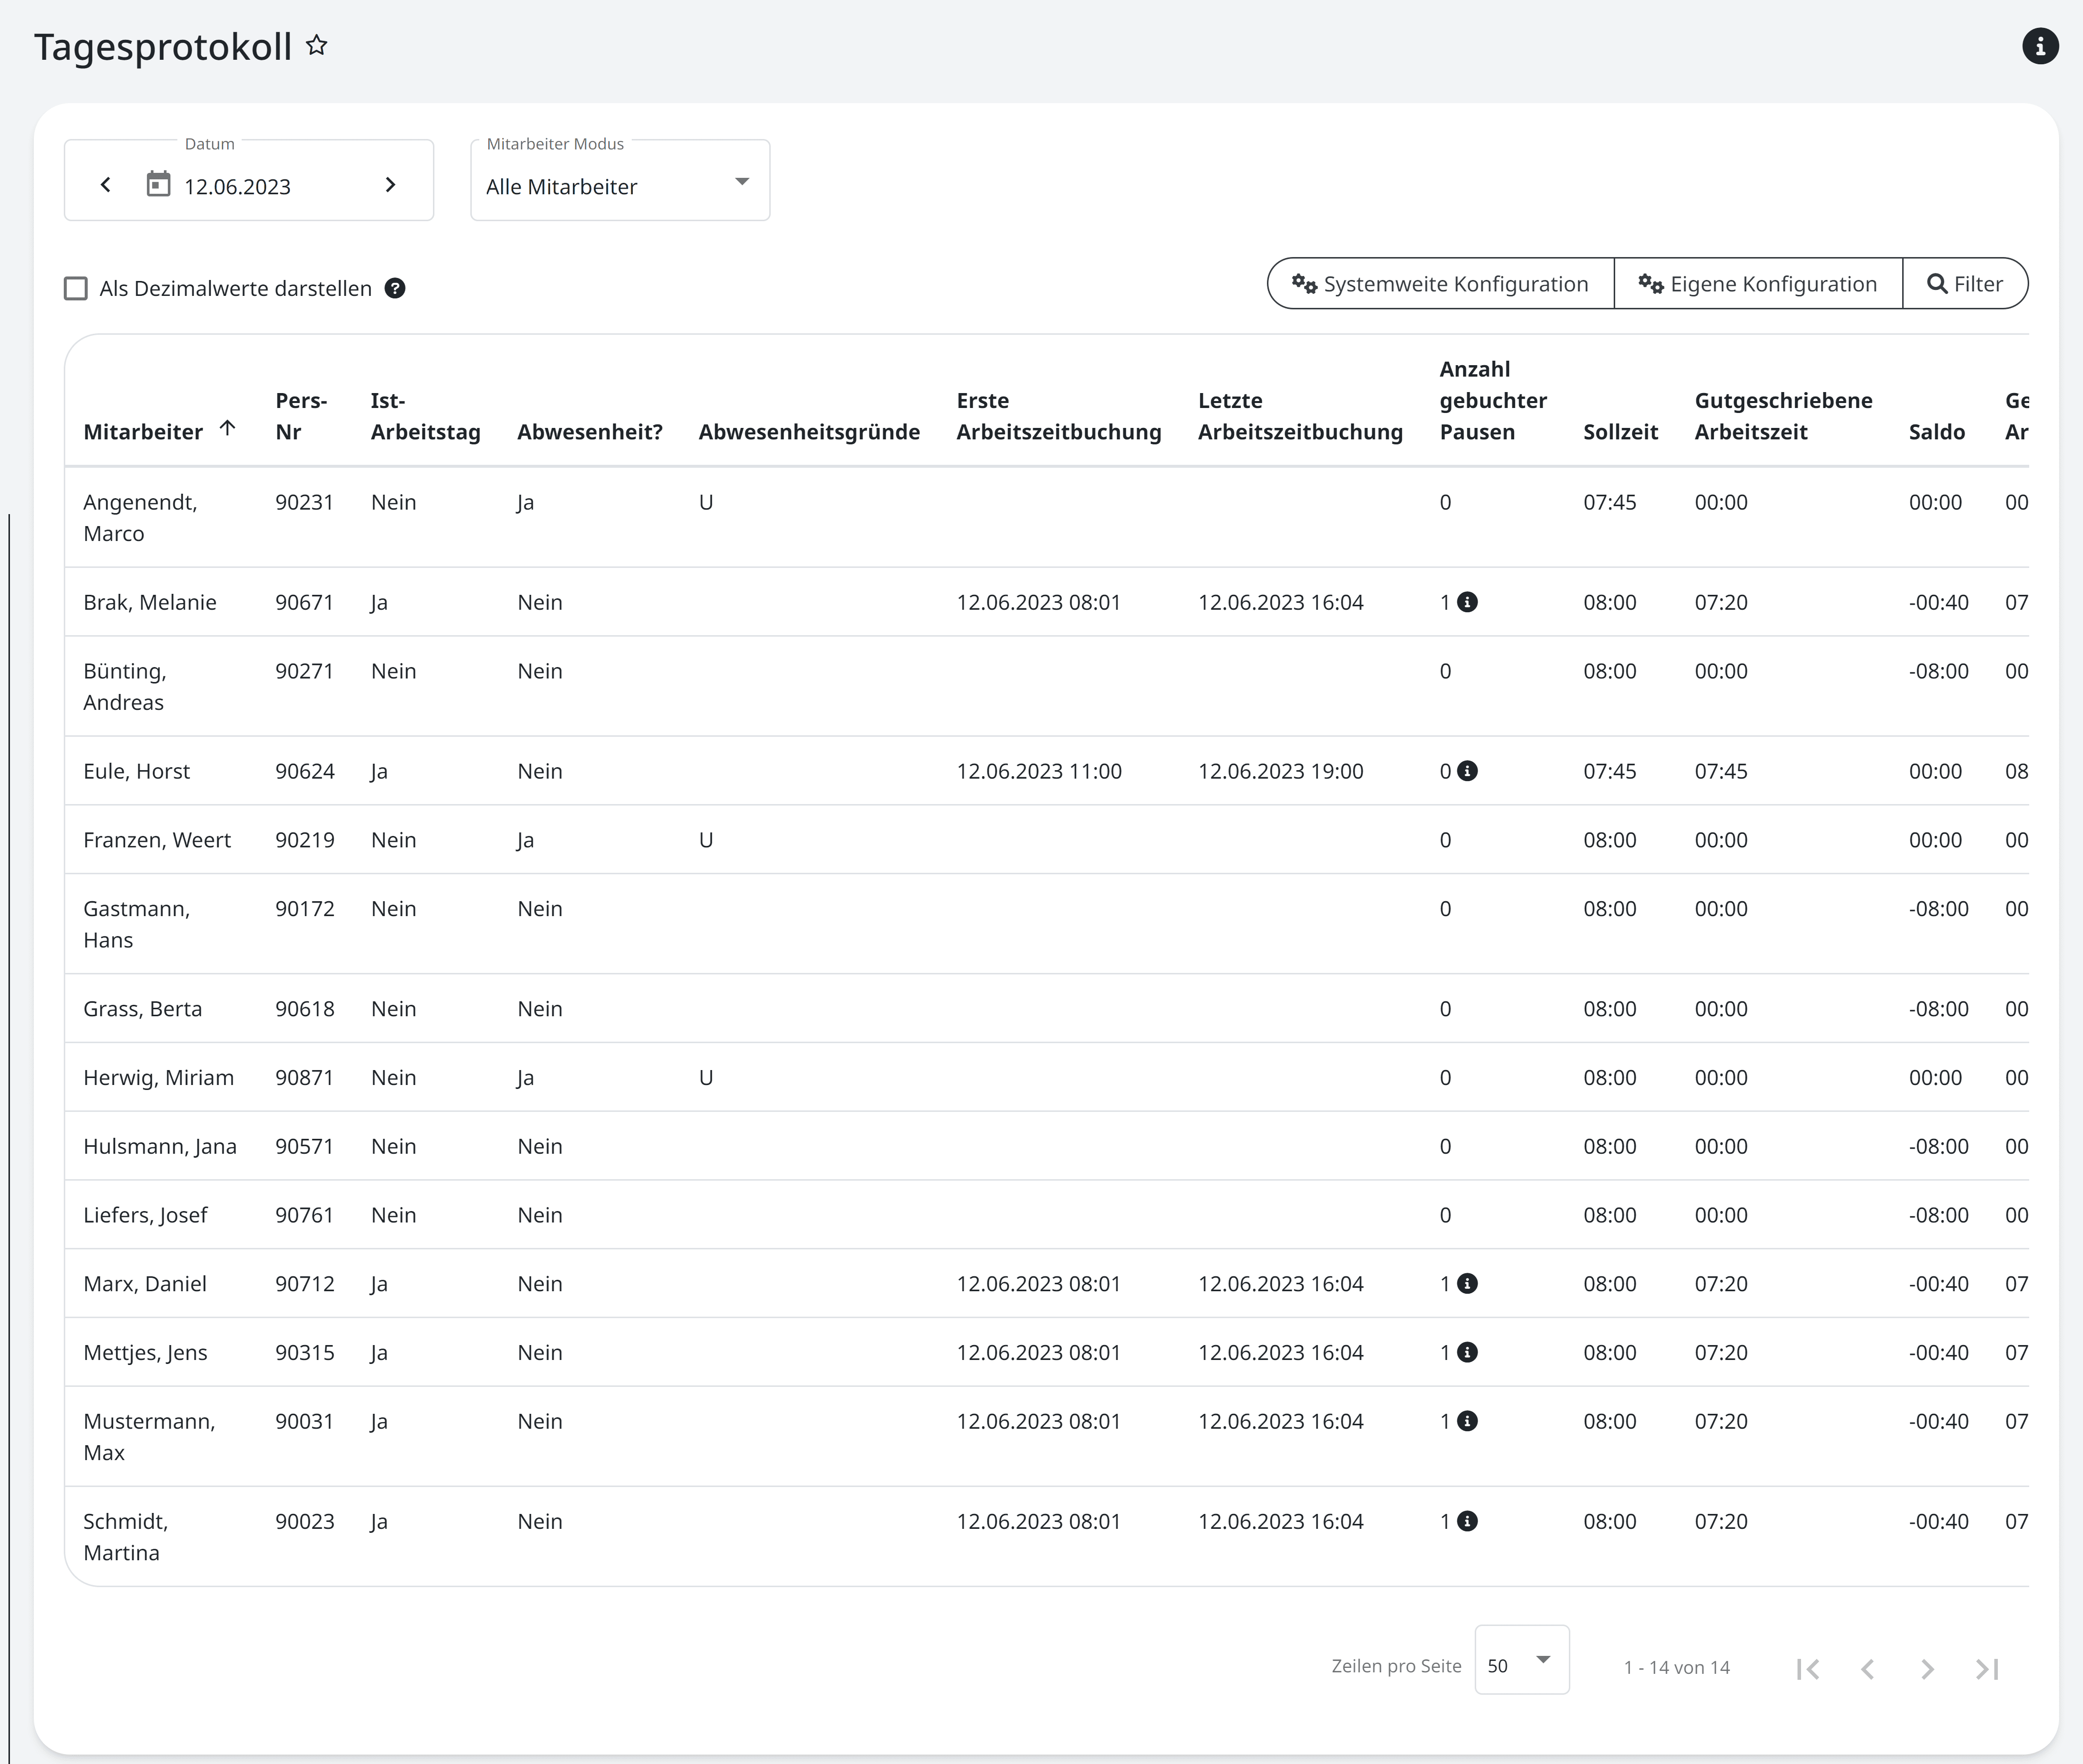
Task: Open Eigene Konfiguration
Action: (x=1757, y=284)
